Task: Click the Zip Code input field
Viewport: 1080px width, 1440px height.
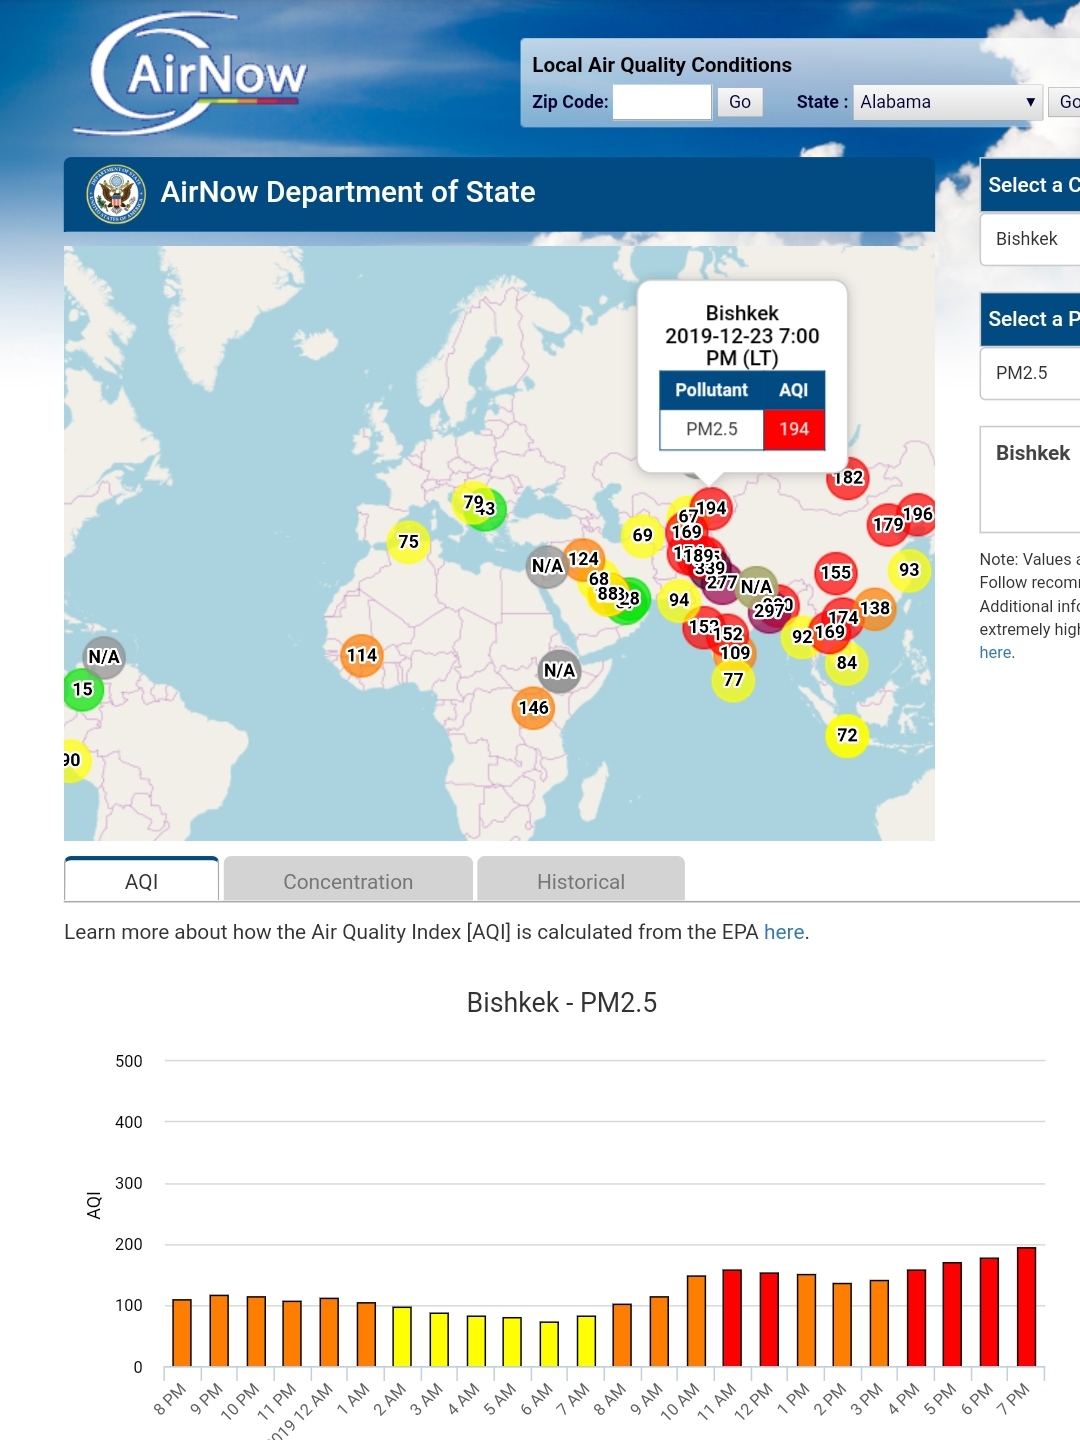Action: pyautogui.click(x=661, y=102)
